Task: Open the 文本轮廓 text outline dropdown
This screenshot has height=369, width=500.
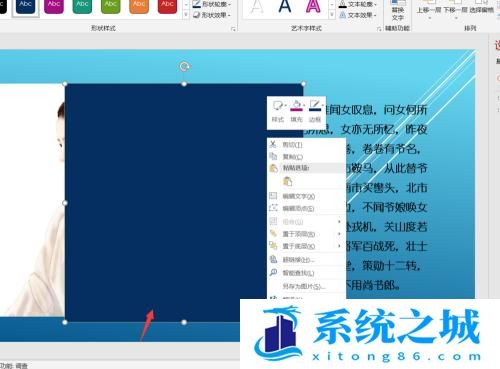Action: coord(358,4)
